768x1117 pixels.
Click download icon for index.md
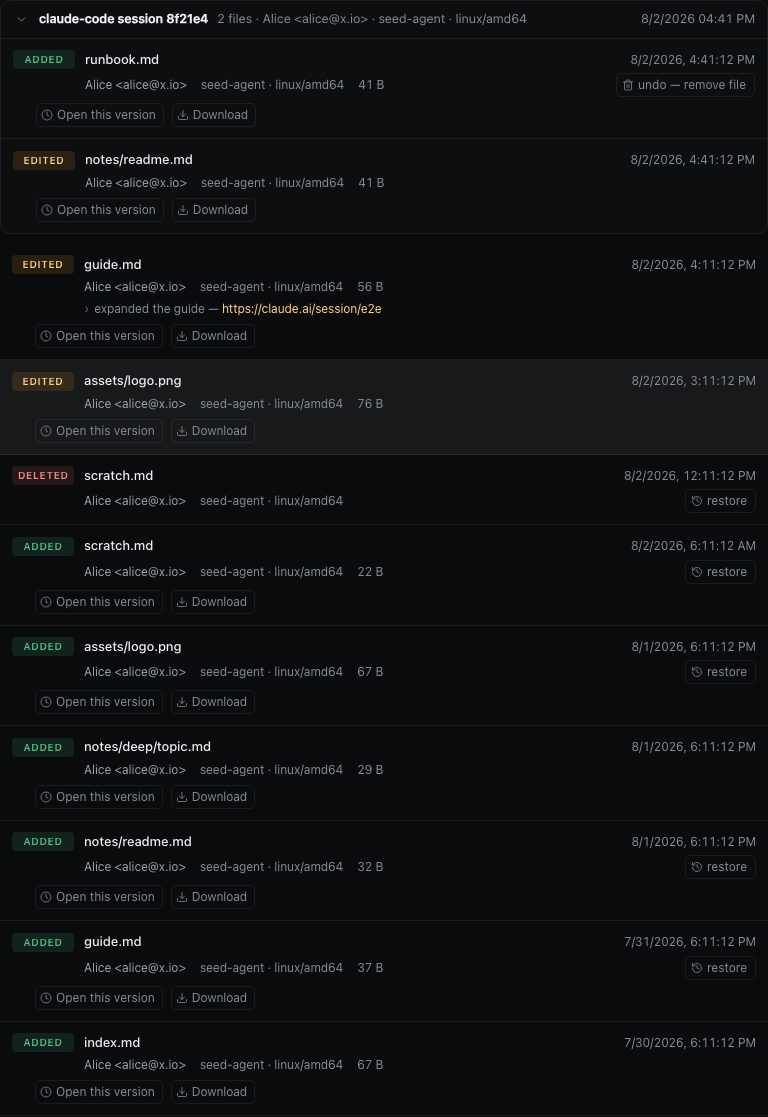182,1092
